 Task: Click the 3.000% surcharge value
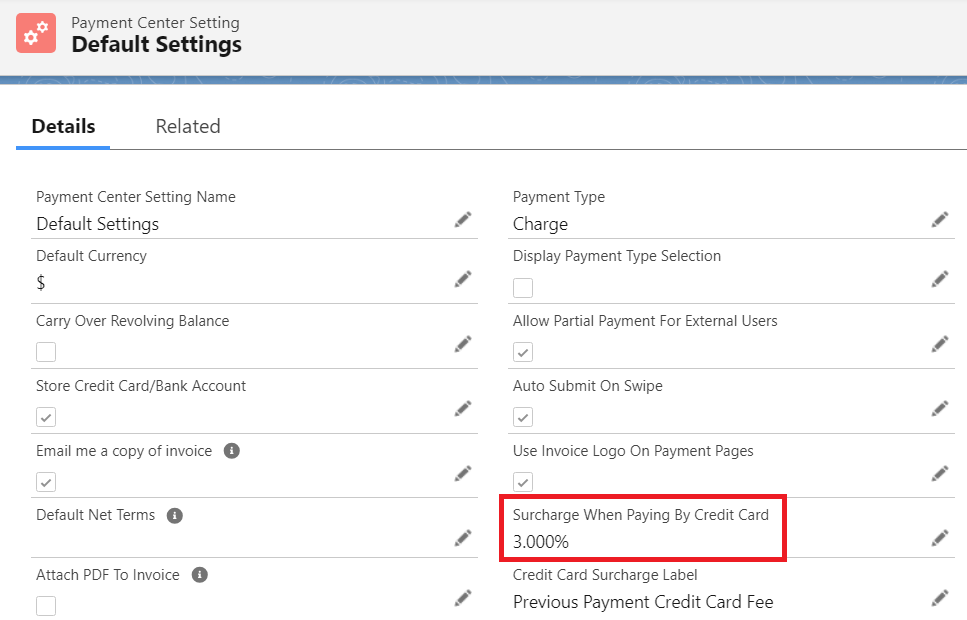[541, 542]
